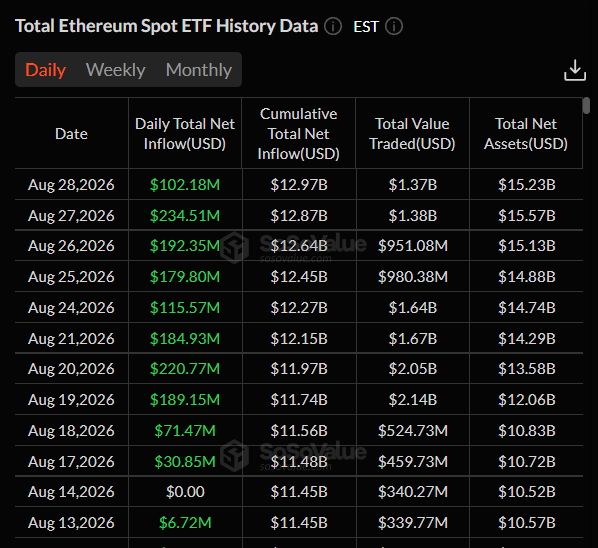
Task: Click the $115.57M daily inflow value
Action: (x=185, y=307)
